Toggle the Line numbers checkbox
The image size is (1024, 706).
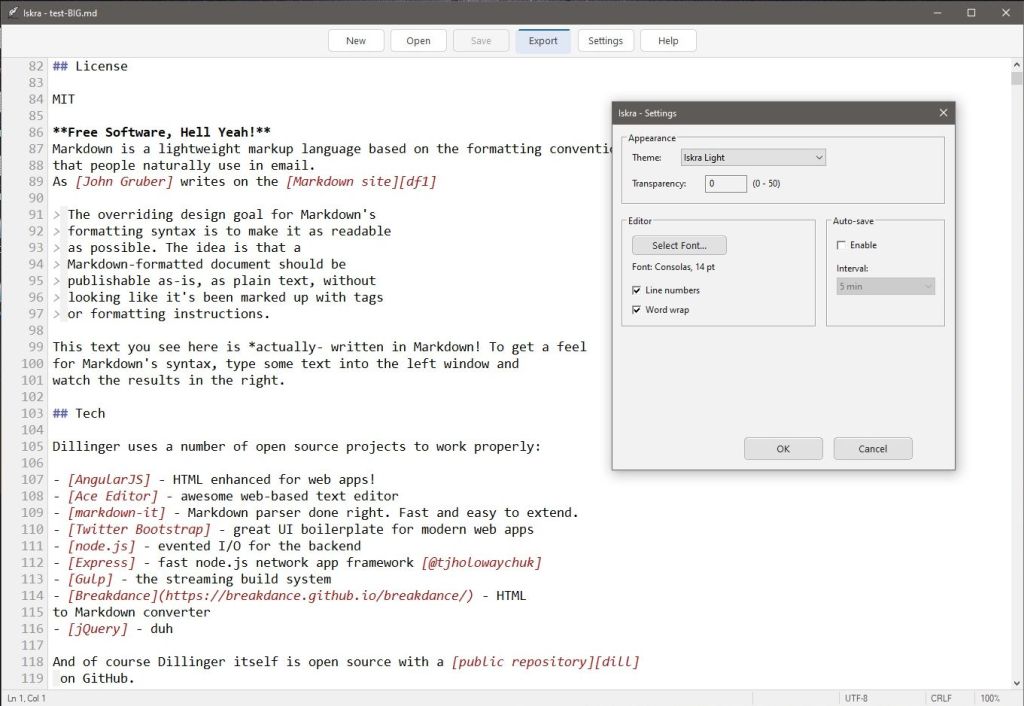[637, 290]
